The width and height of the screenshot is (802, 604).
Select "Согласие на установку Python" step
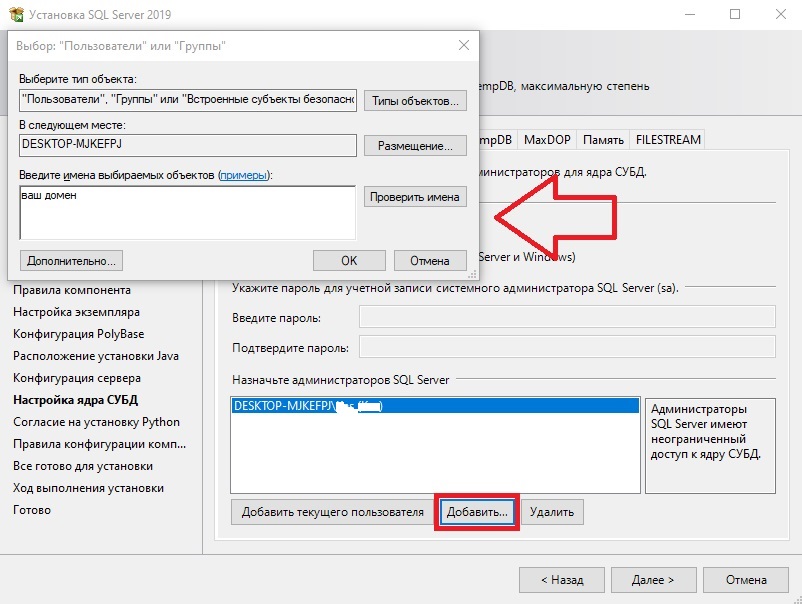[x=96, y=422]
